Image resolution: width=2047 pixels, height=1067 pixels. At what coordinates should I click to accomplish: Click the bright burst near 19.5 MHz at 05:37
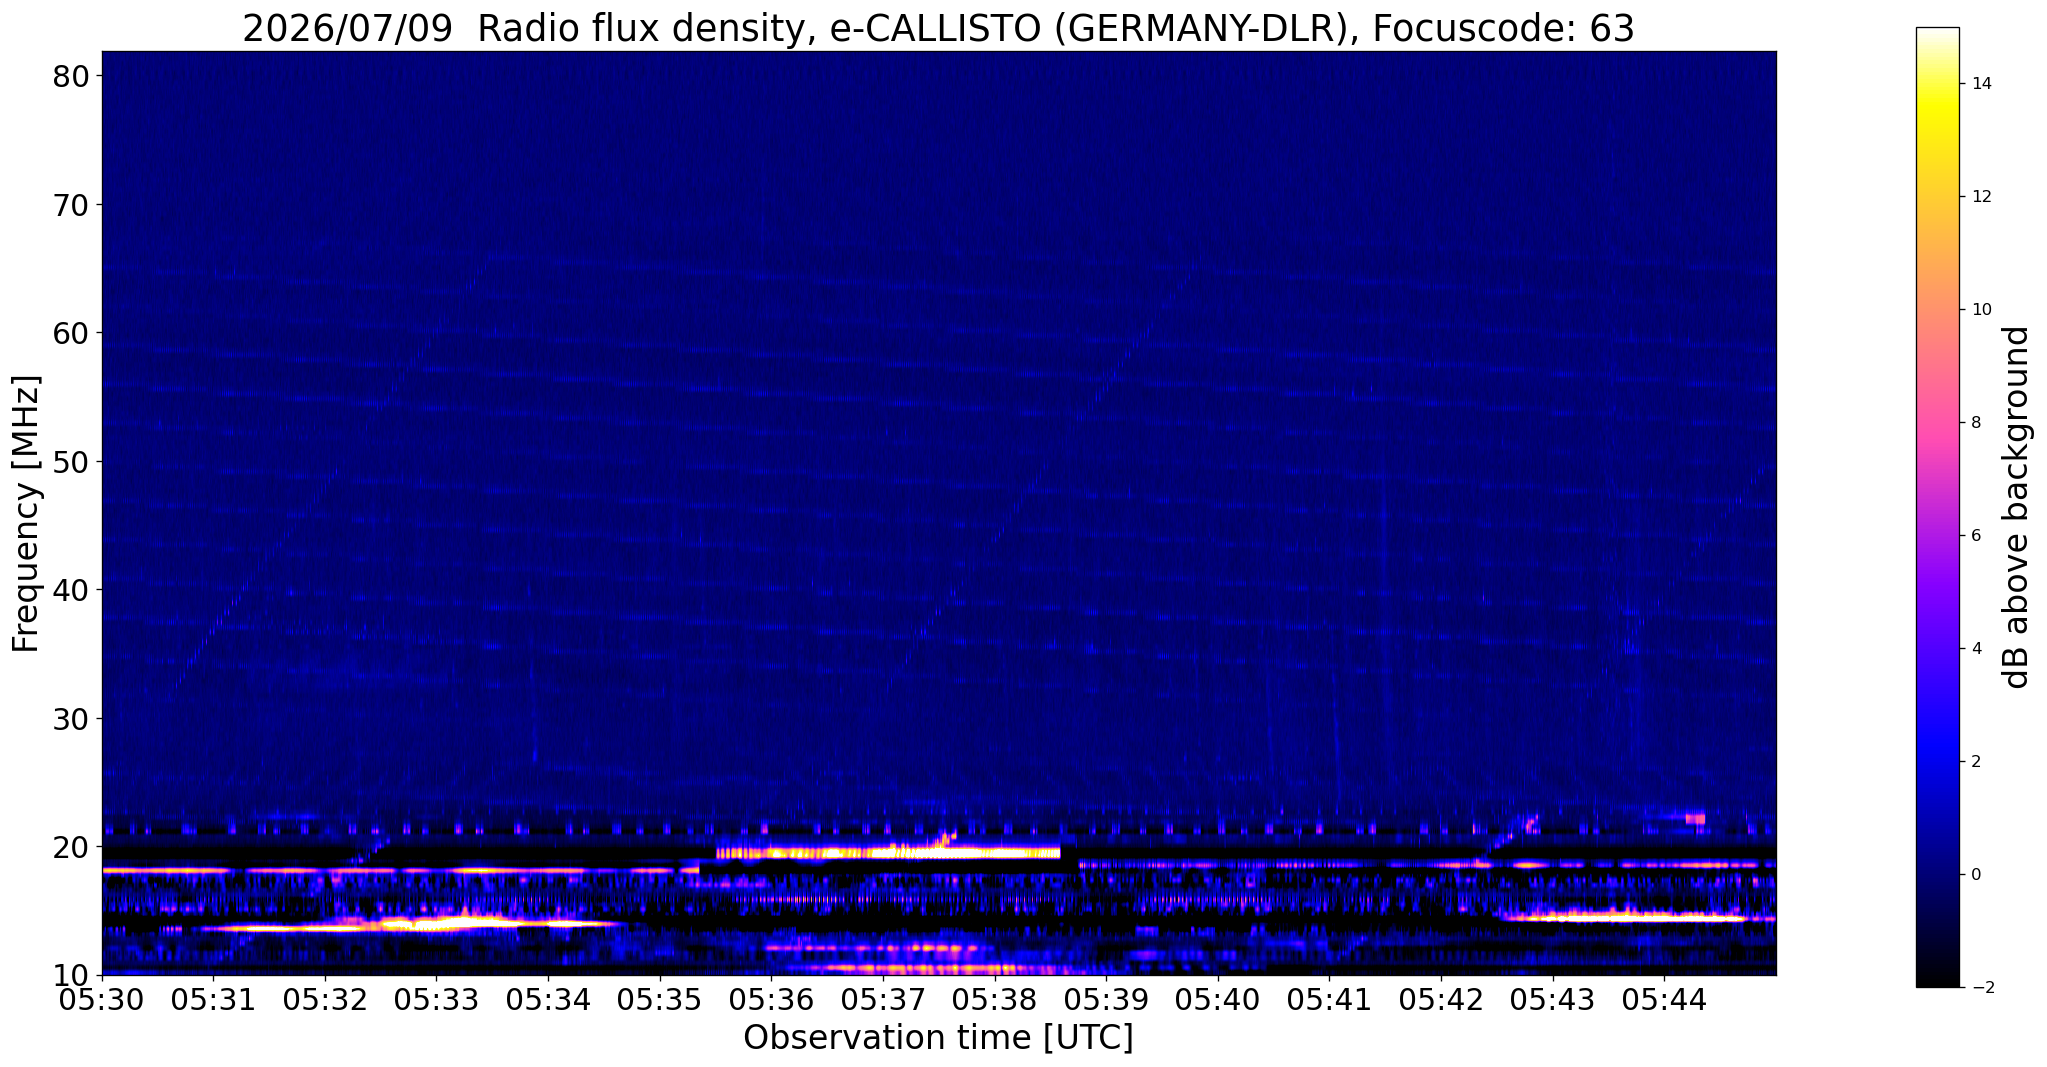(x=888, y=853)
